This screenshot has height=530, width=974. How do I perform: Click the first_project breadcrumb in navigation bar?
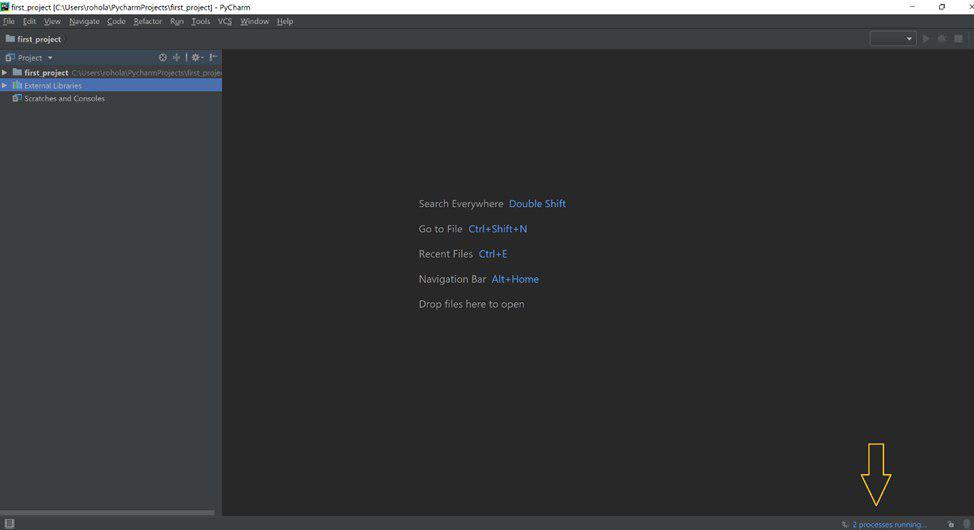(x=38, y=39)
